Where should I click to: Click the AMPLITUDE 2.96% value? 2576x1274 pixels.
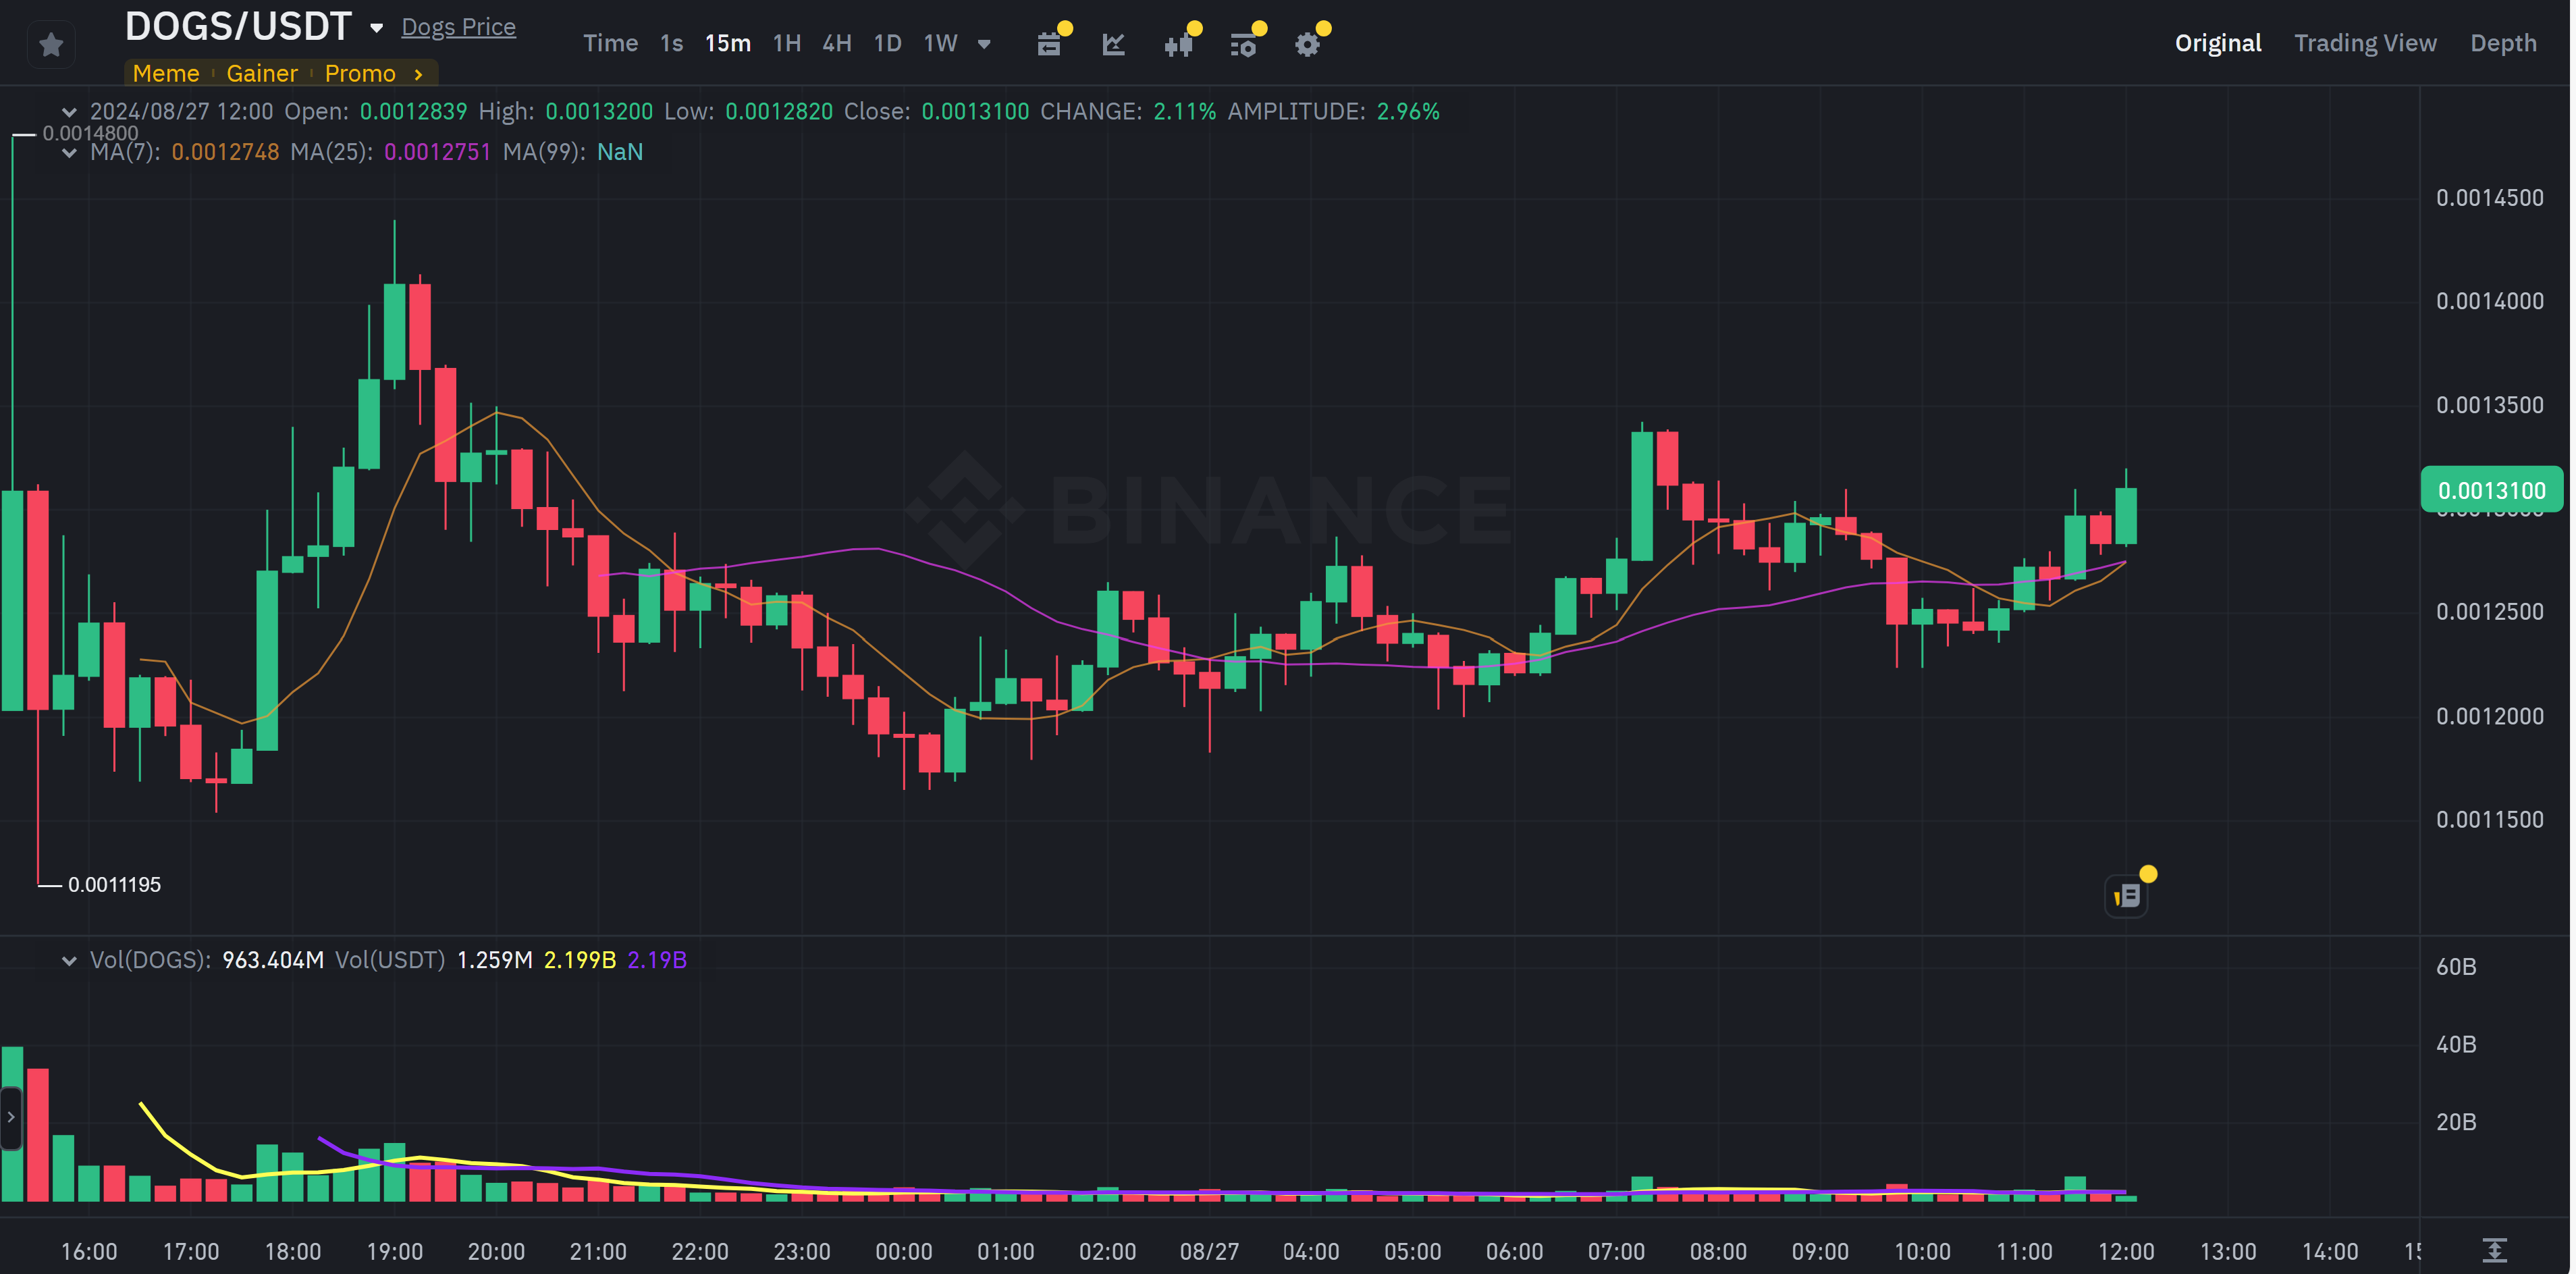[1407, 111]
